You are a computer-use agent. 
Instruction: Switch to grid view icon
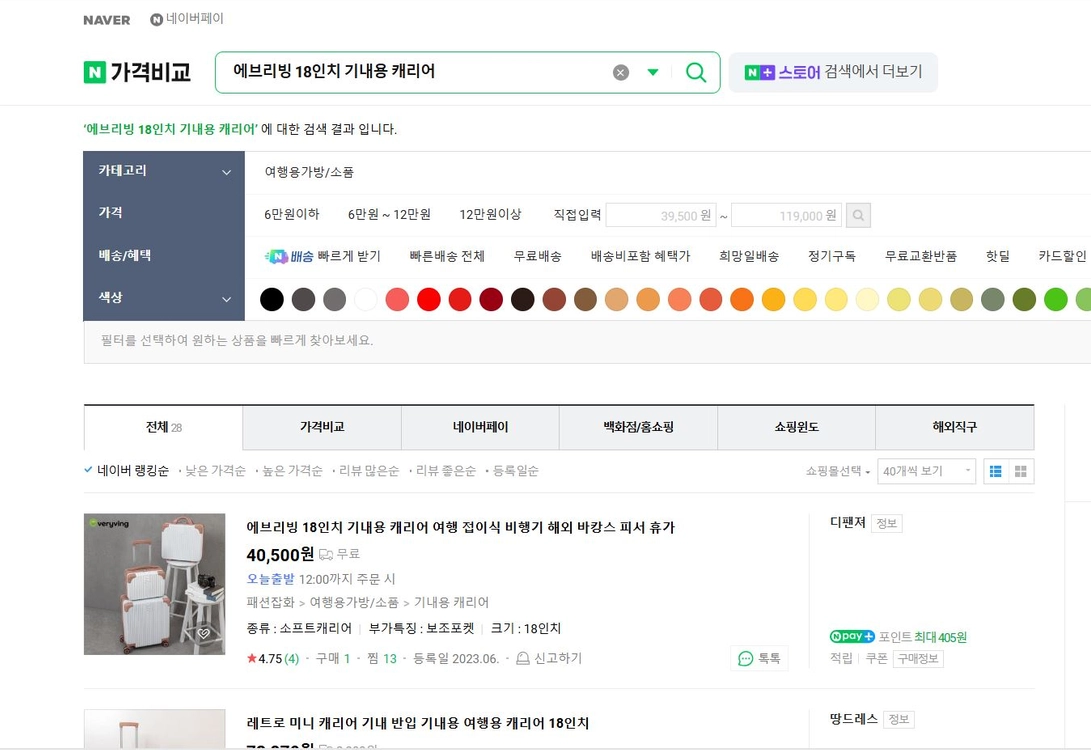tap(1021, 471)
